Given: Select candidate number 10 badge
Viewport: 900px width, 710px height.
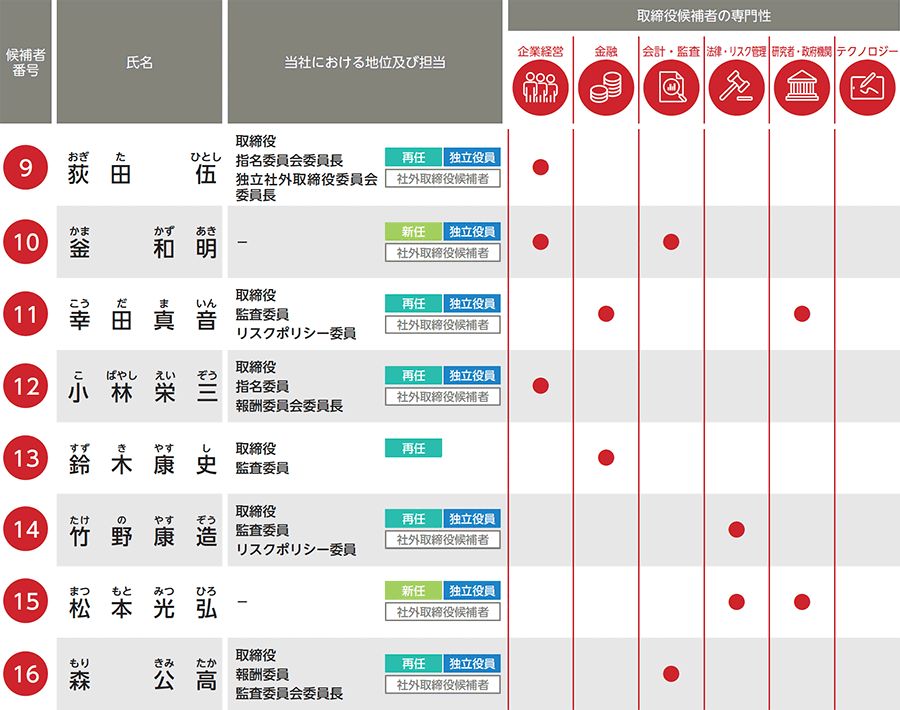Looking at the screenshot, I should click(25, 242).
